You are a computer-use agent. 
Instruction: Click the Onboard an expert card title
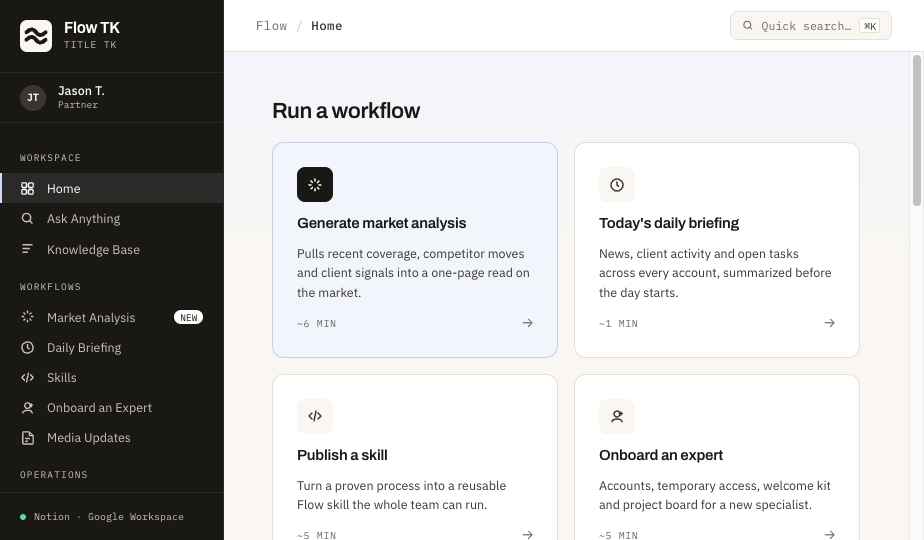tap(661, 455)
